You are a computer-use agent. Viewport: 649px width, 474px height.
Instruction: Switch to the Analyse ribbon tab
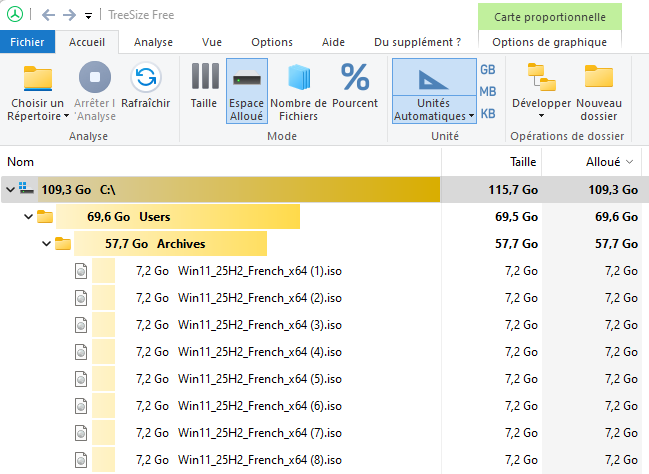coord(153,42)
